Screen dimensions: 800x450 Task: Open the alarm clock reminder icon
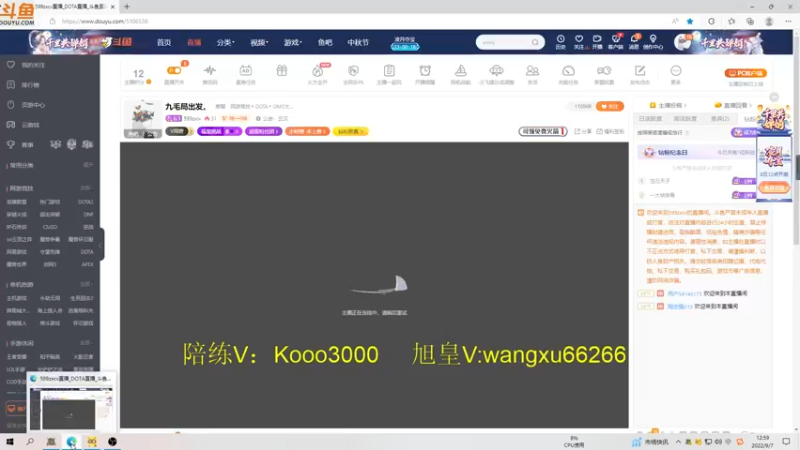coord(425,70)
